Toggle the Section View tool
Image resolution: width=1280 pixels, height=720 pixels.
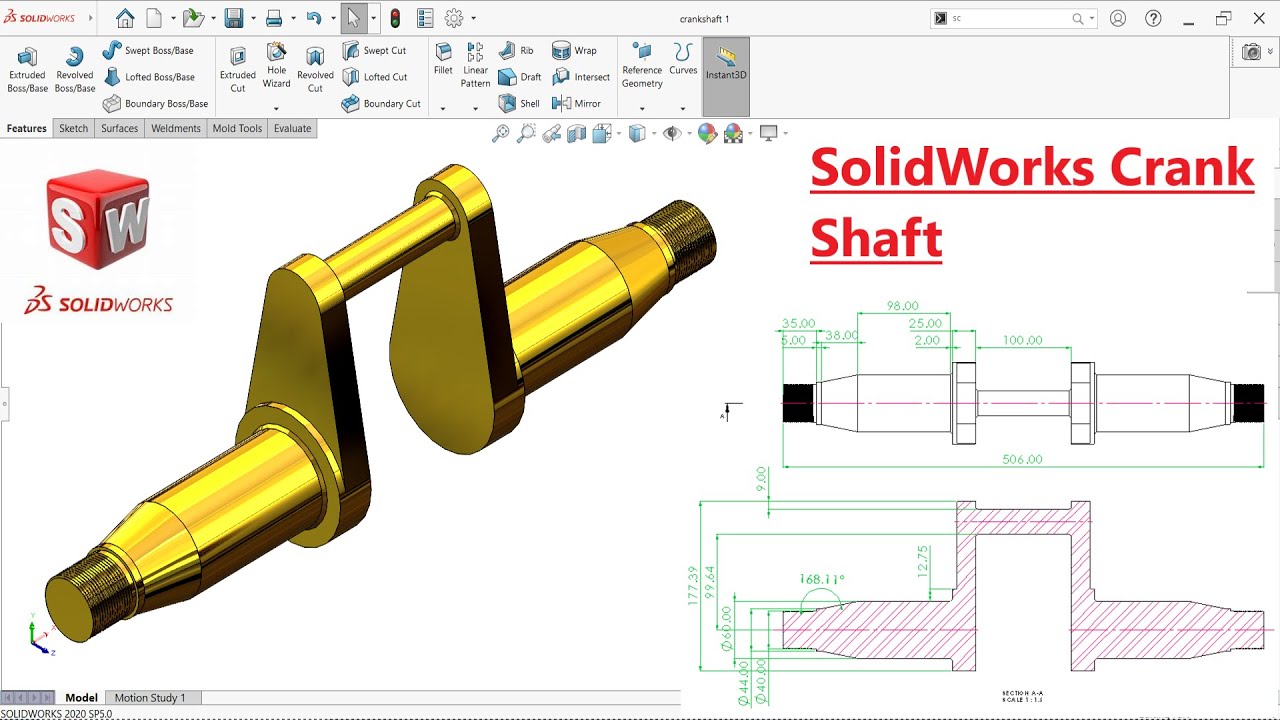[576, 133]
